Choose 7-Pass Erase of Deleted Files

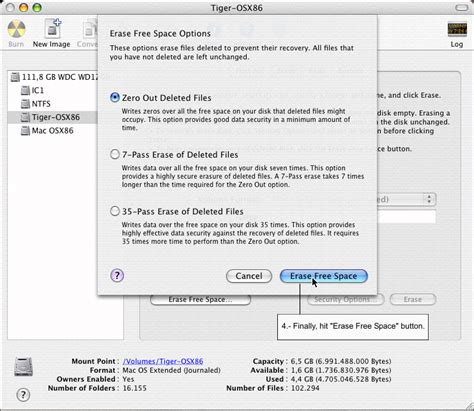(x=115, y=154)
